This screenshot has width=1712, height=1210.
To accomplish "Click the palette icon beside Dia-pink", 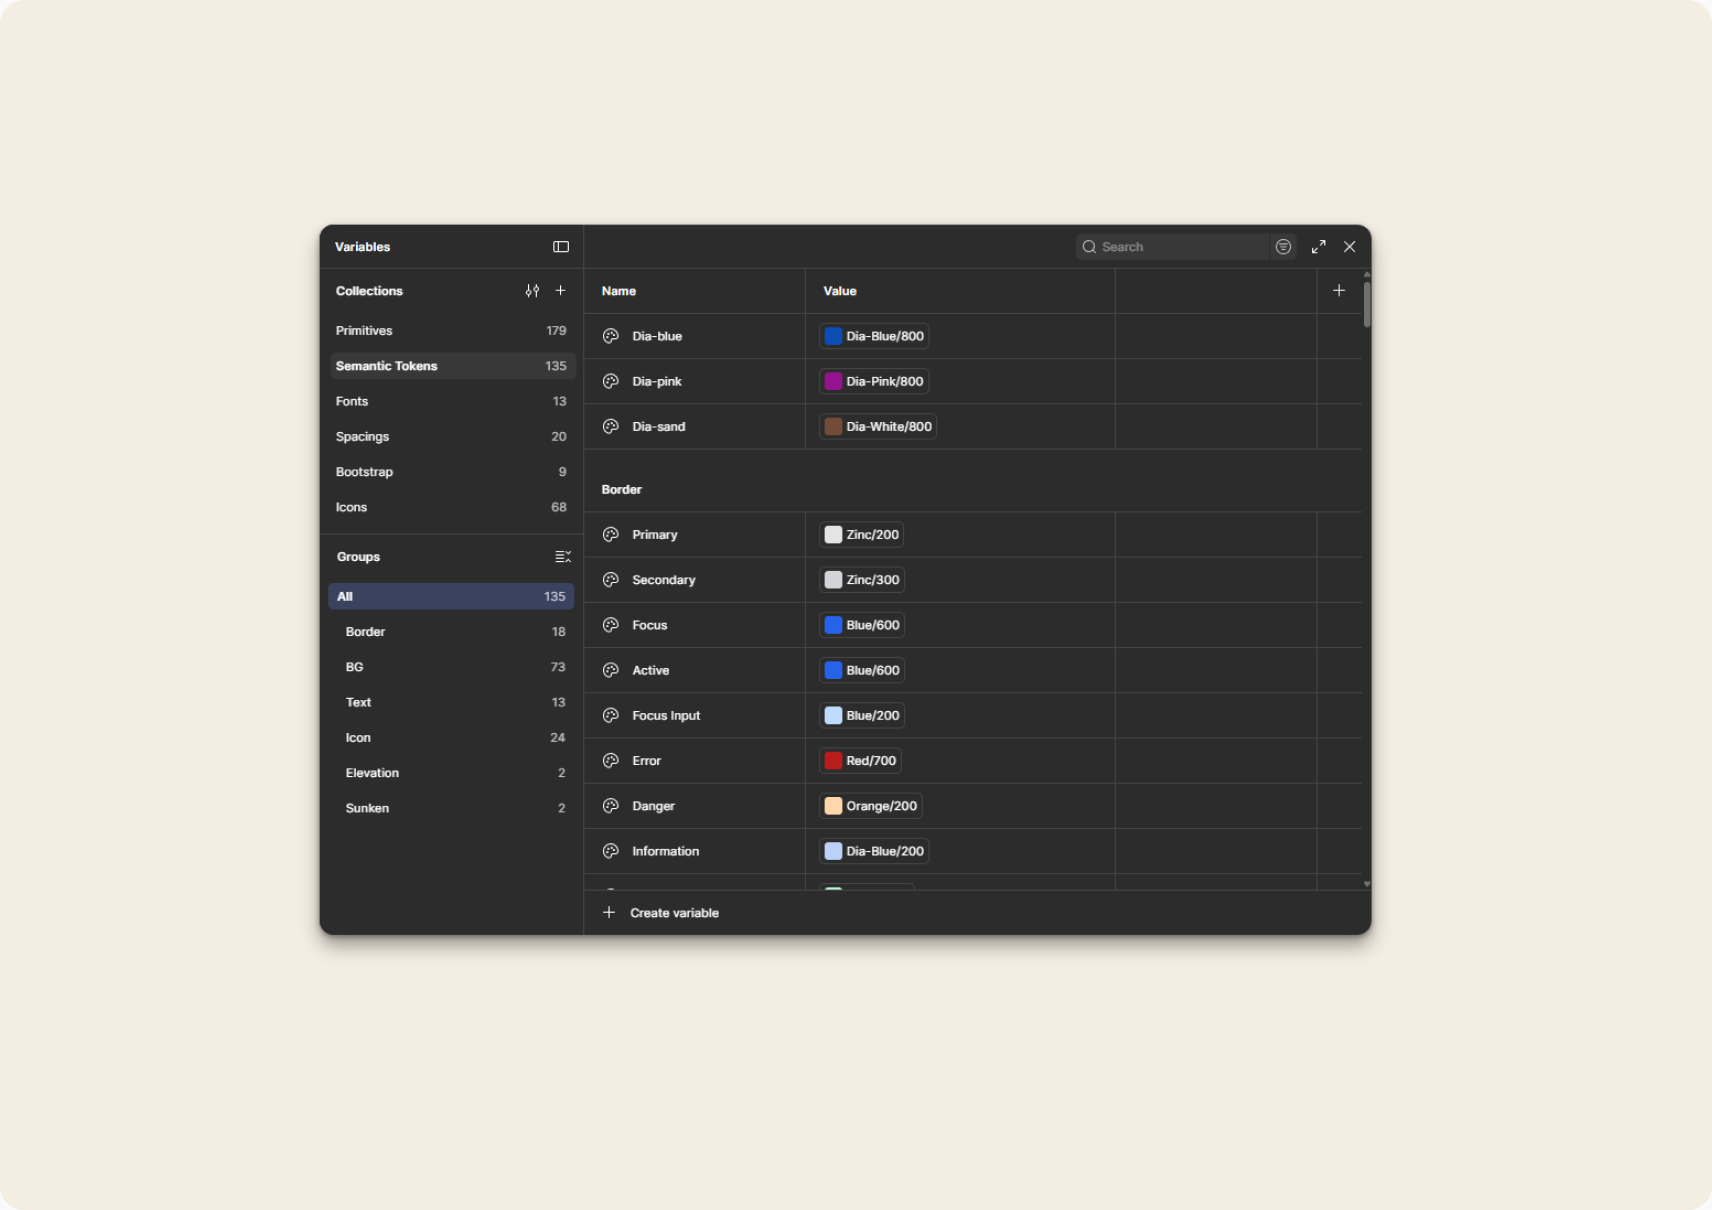I will coord(611,381).
